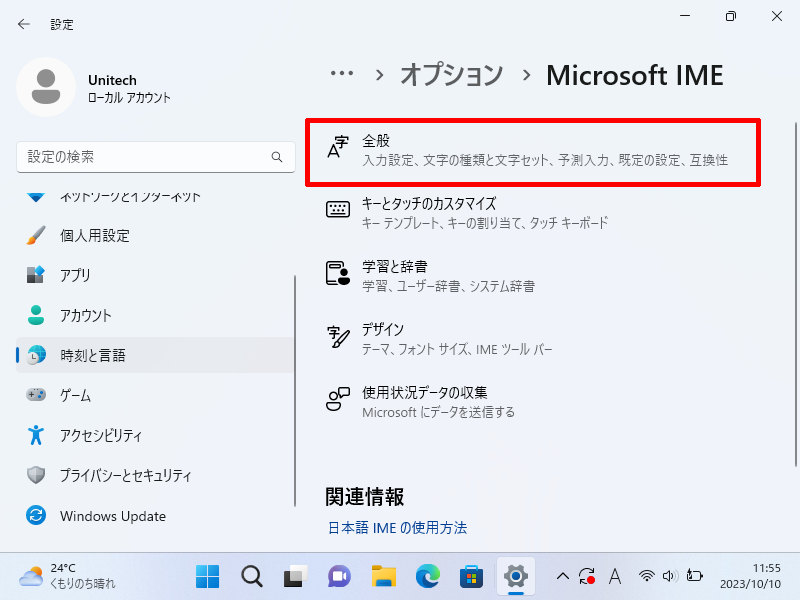The width and height of the screenshot is (800, 600).
Task: Open the Wi-Fi network tray icon
Action: pos(646,577)
